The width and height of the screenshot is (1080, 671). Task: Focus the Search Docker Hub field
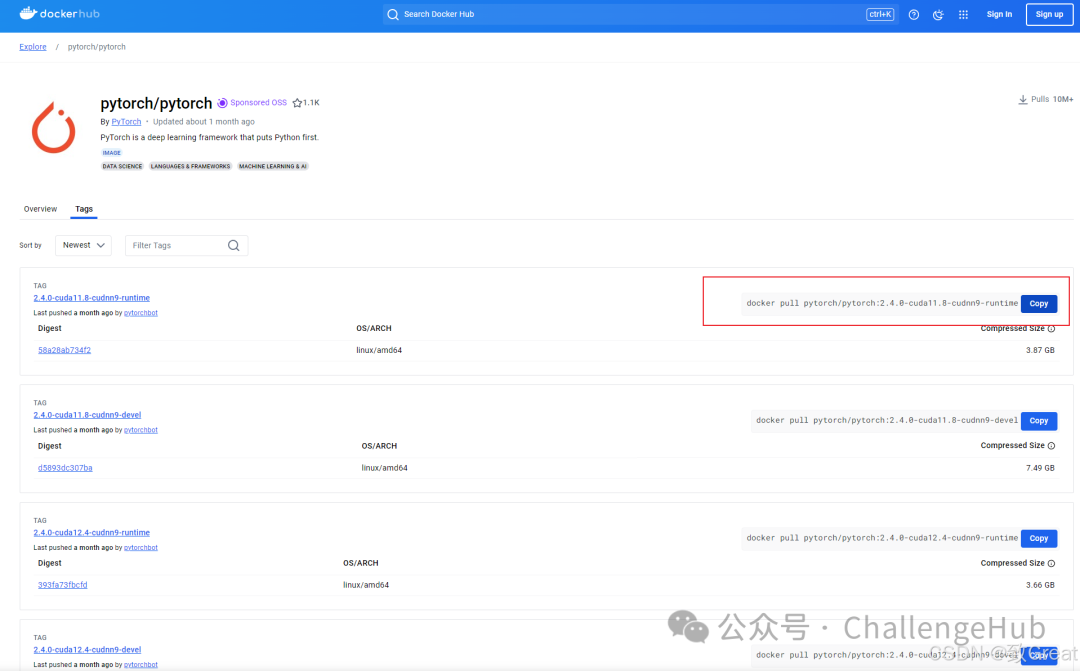click(x=639, y=14)
